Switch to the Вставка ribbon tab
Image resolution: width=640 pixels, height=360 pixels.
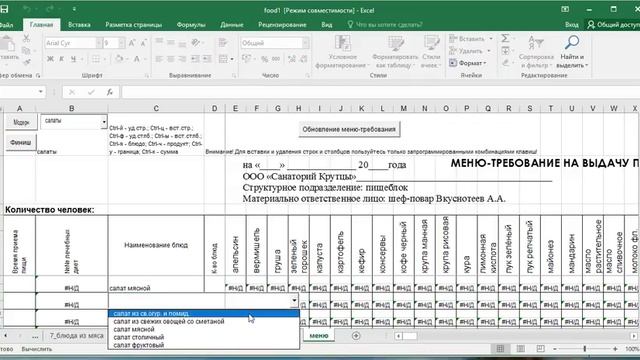(79, 24)
